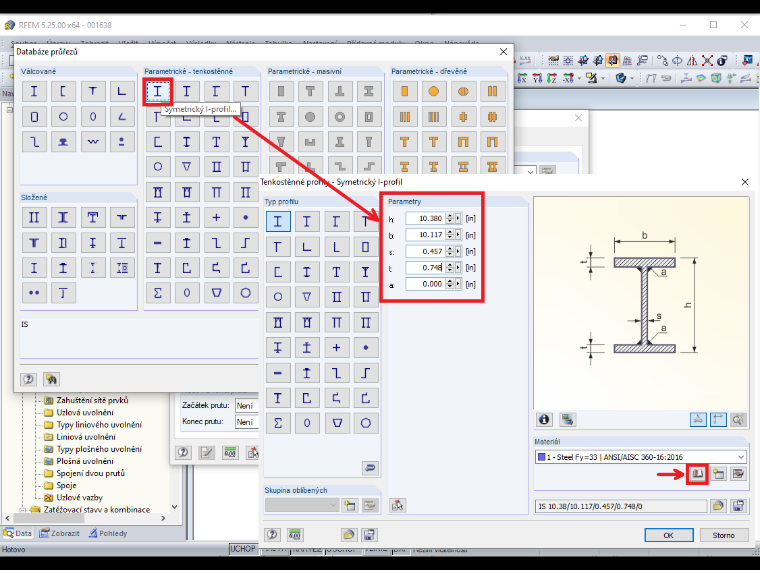Screen dimensions: 760x570
Task: Switch to Data navigator tab
Action: [17, 533]
